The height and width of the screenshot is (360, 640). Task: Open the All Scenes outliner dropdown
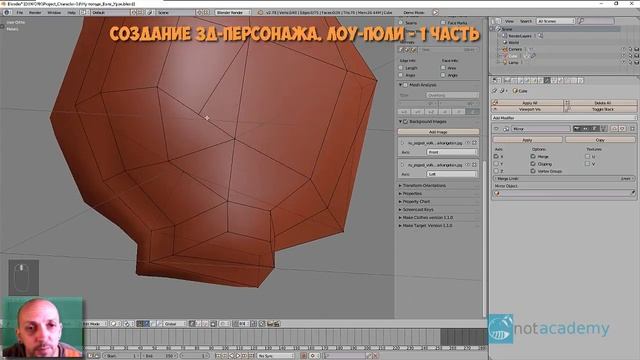coord(556,21)
